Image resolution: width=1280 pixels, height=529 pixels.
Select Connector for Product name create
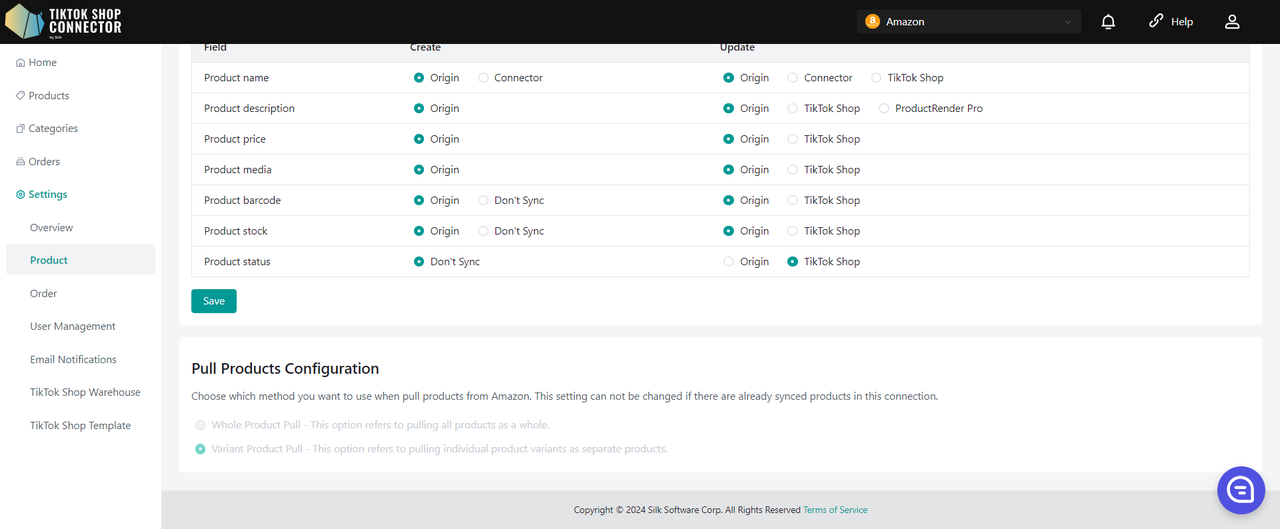pyautogui.click(x=484, y=78)
